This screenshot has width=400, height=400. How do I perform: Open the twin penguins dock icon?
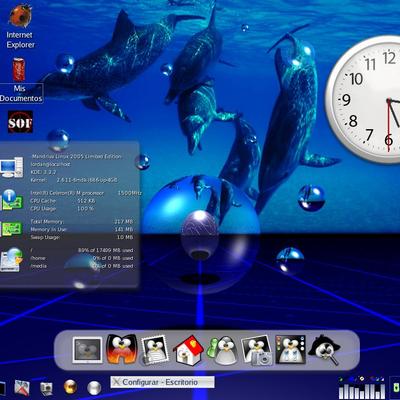coord(290,350)
